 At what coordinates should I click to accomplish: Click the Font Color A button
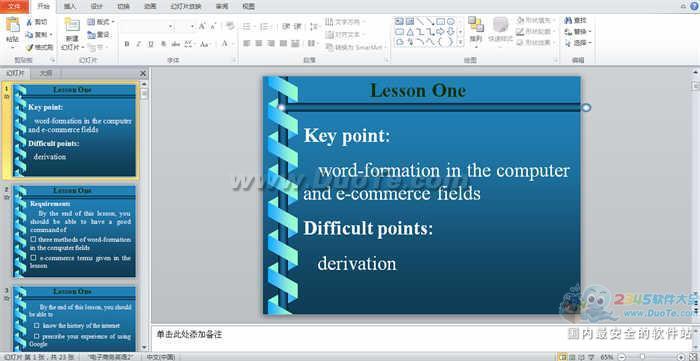point(225,44)
